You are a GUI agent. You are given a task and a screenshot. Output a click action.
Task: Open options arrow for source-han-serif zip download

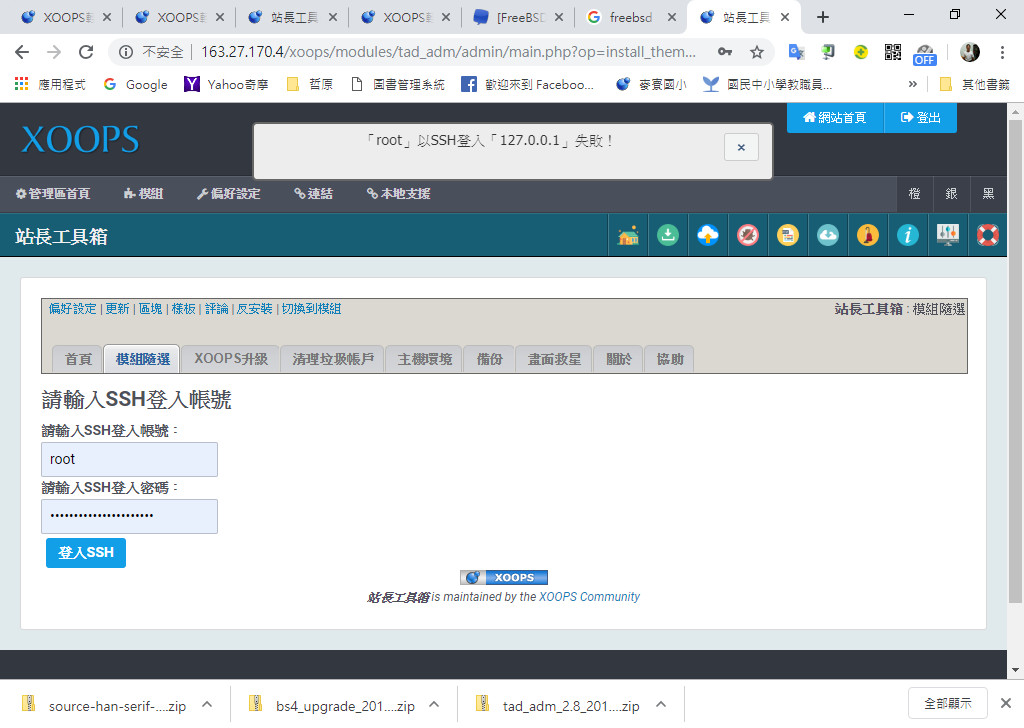207,705
